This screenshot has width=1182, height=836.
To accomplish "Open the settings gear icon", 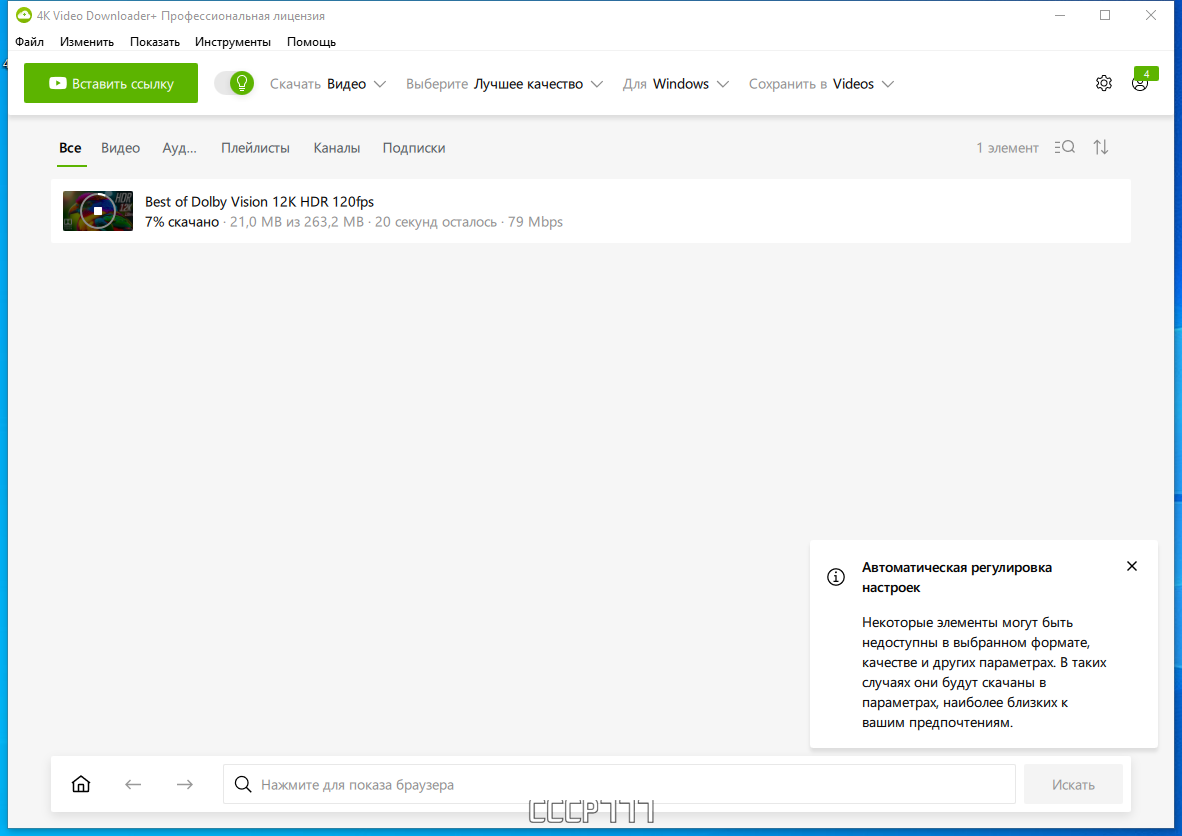I will 1104,83.
